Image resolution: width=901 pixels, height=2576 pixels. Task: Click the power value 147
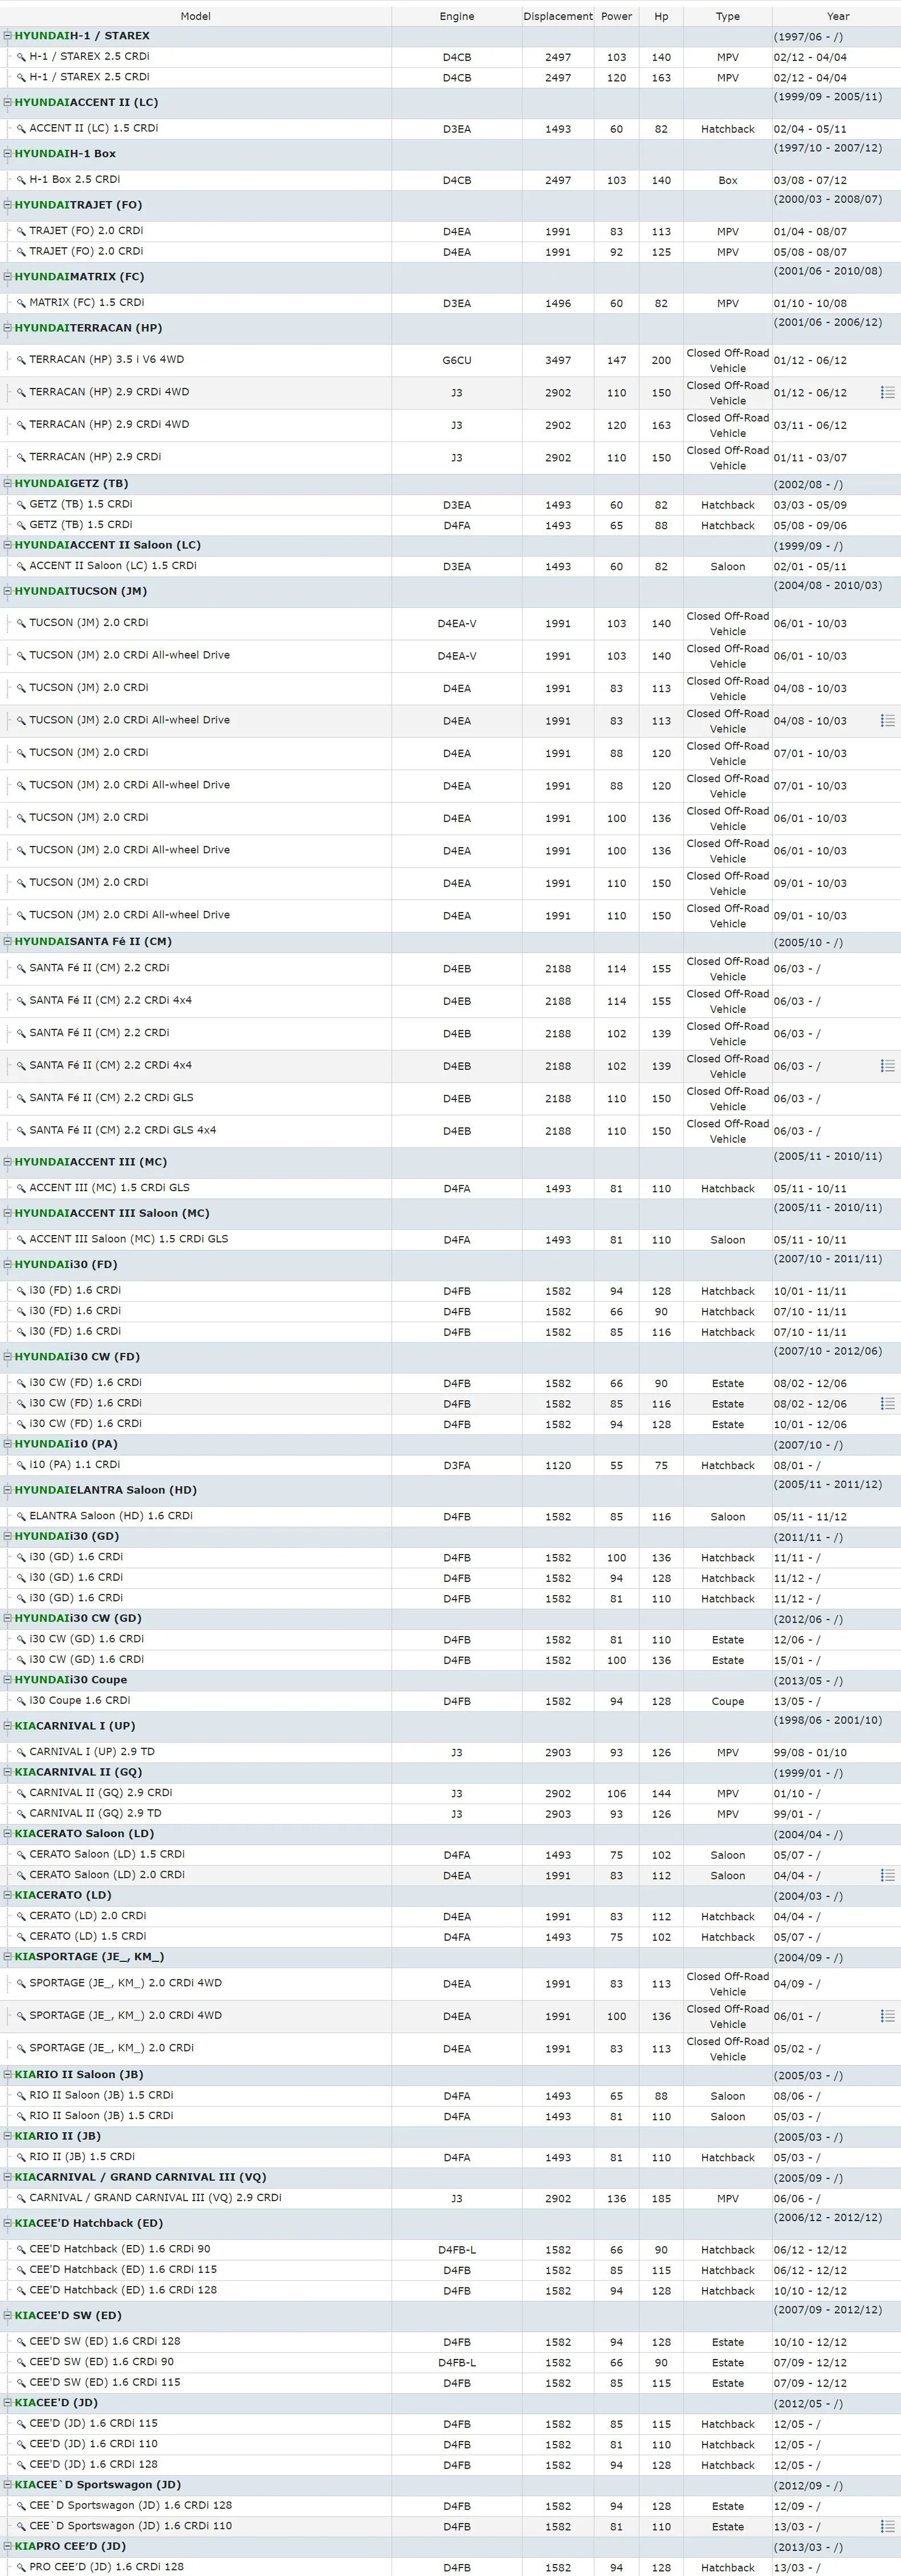(x=617, y=361)
